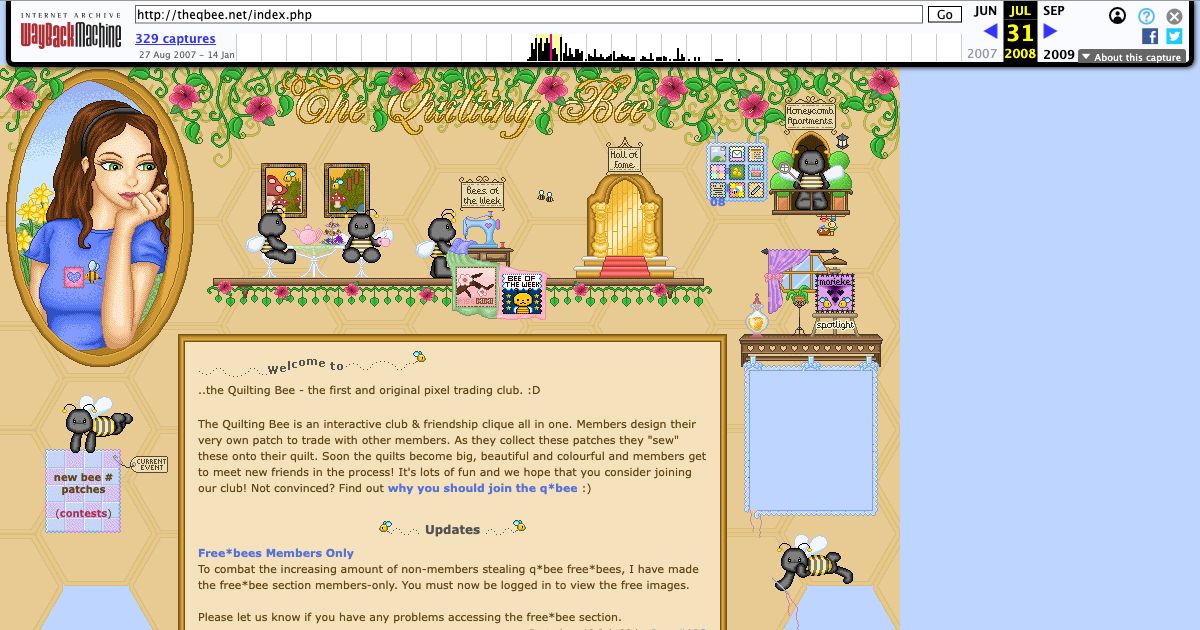Click the patch swatches icon in the navigation grid
Screen dimensions: 1200x630
click(x=718, y=172)
